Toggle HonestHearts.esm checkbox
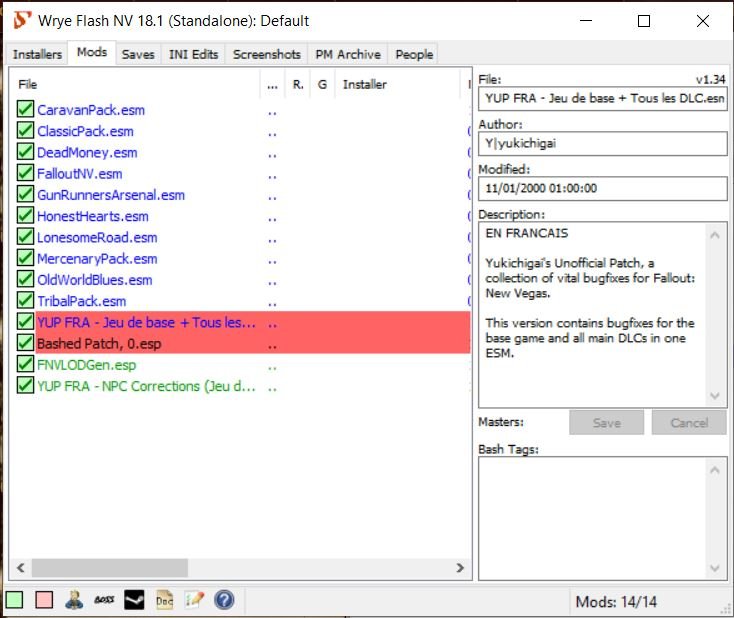Viewport: 734px width, 618px height. 25,215
